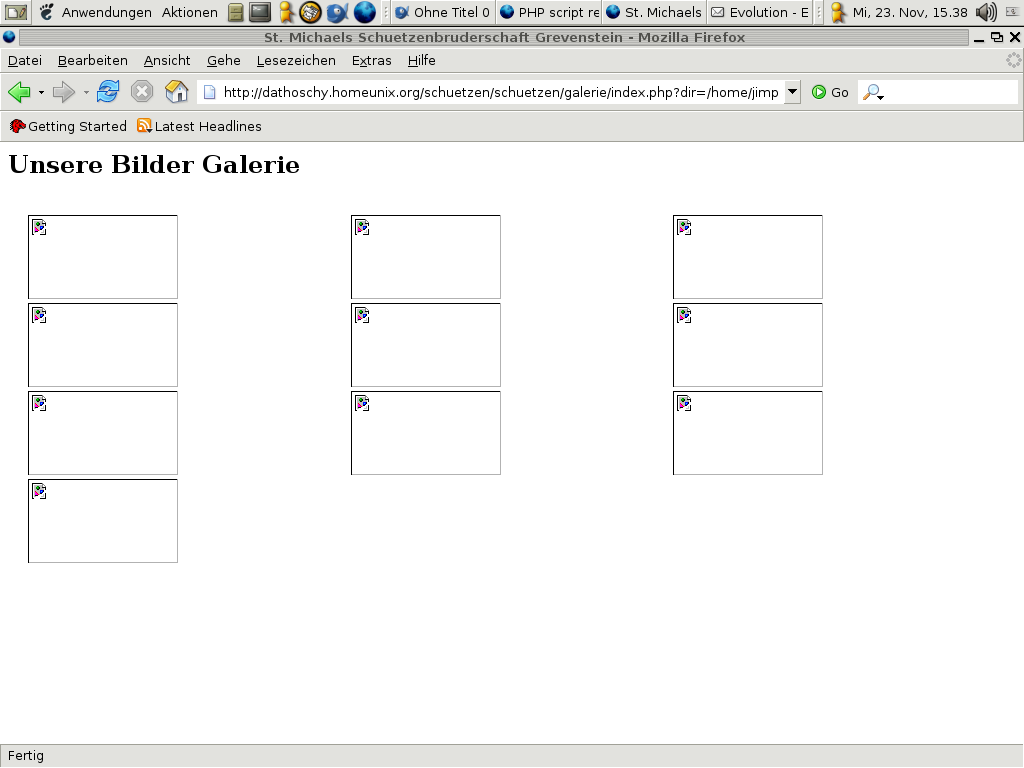Open the Getting Started bookmark
Viewport: 1024px width, 768px height.
(x=68, y=126)
